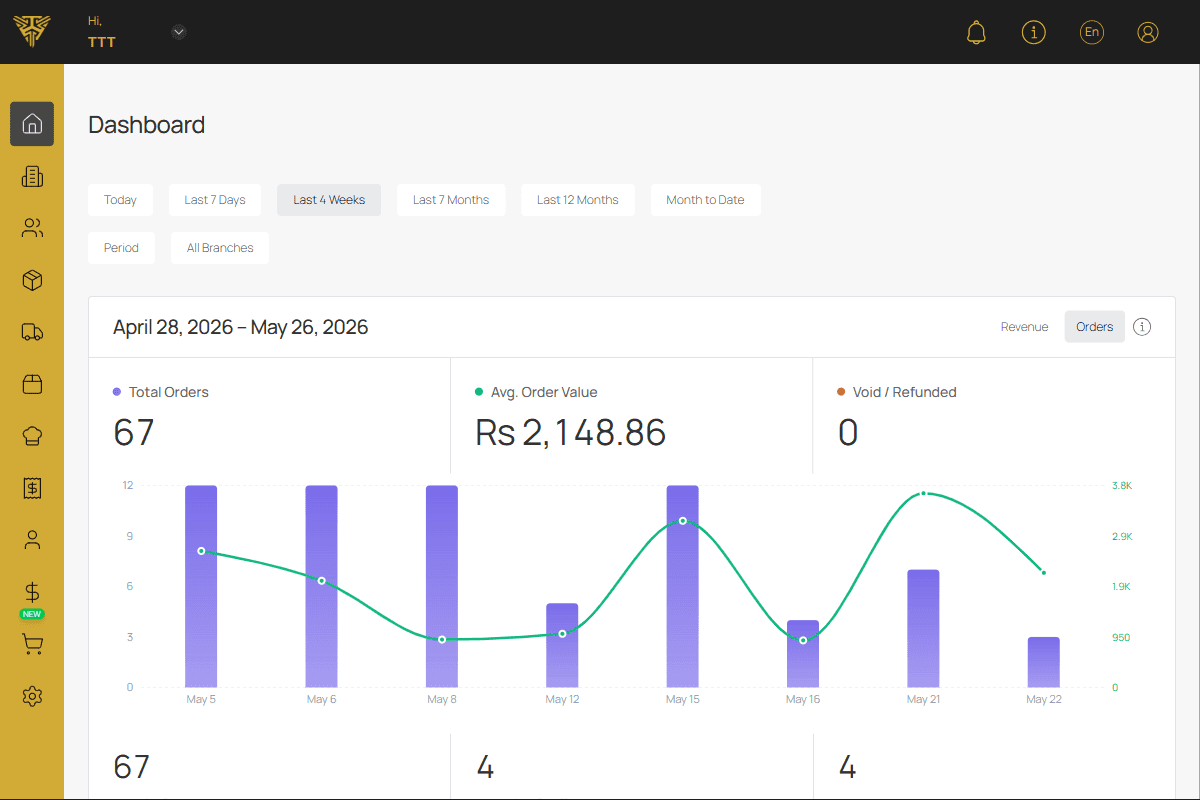
Task: Click the '3.8K' right axis label
Action: (x=1122, y=485)
